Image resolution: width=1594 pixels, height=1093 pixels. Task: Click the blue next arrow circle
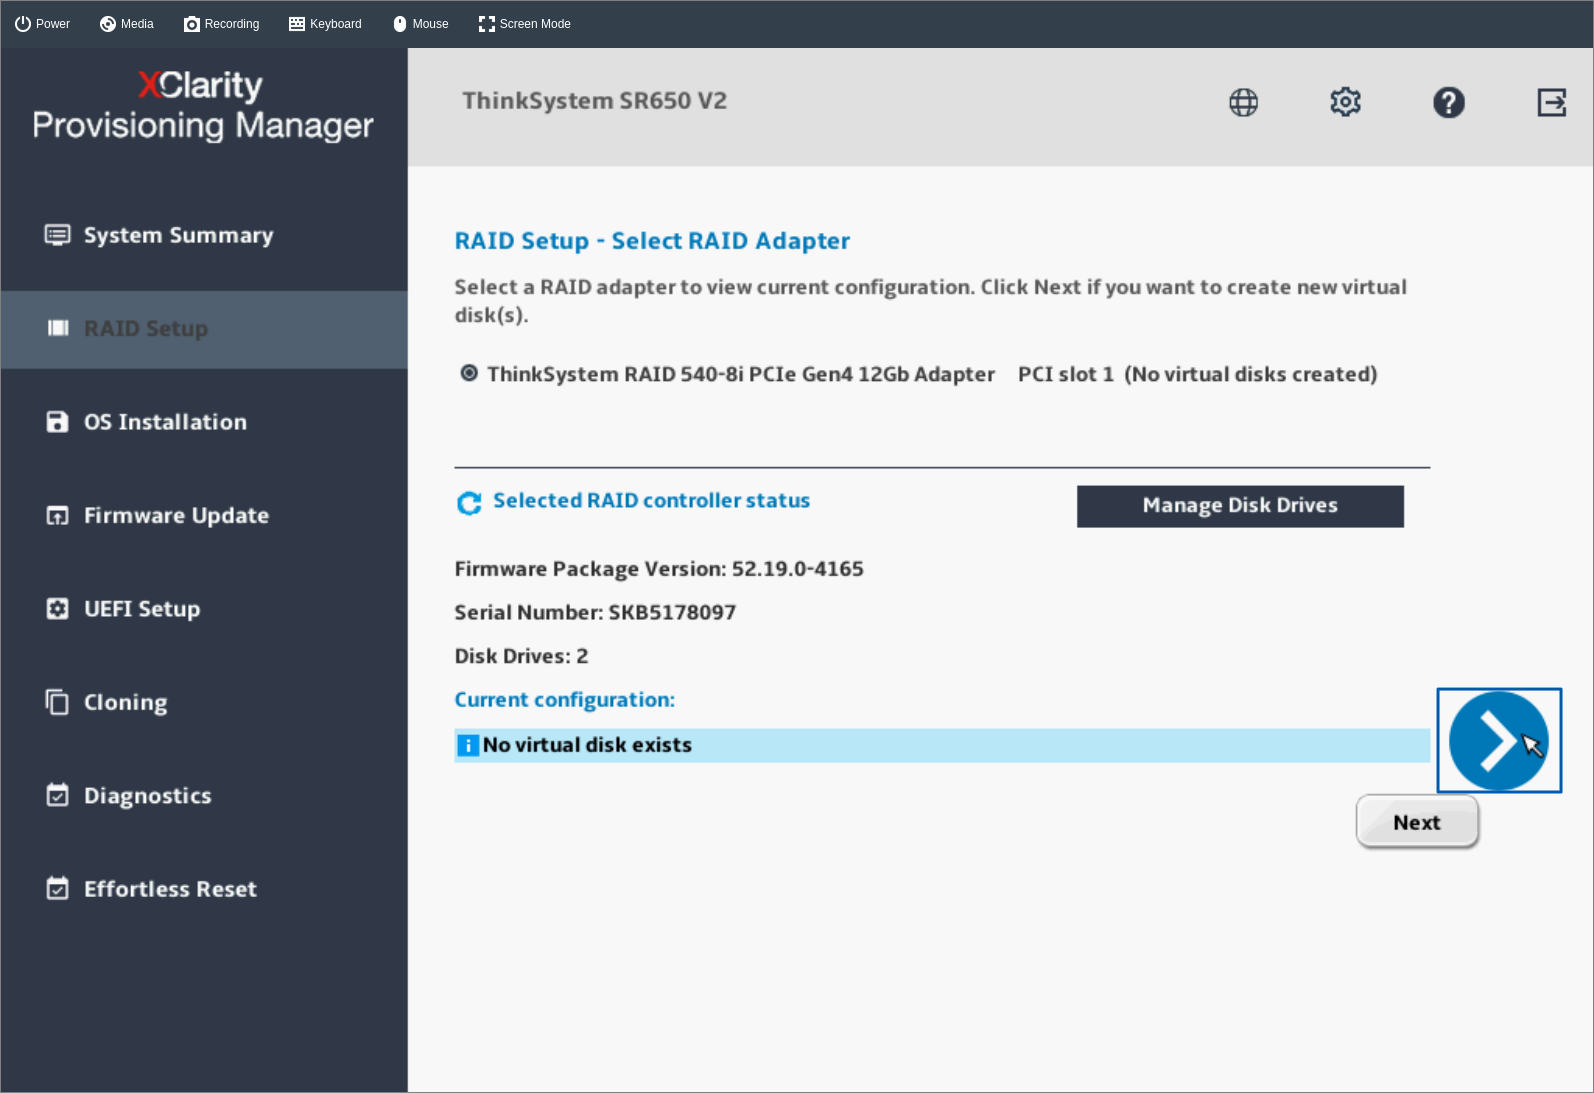[1498, 740]
